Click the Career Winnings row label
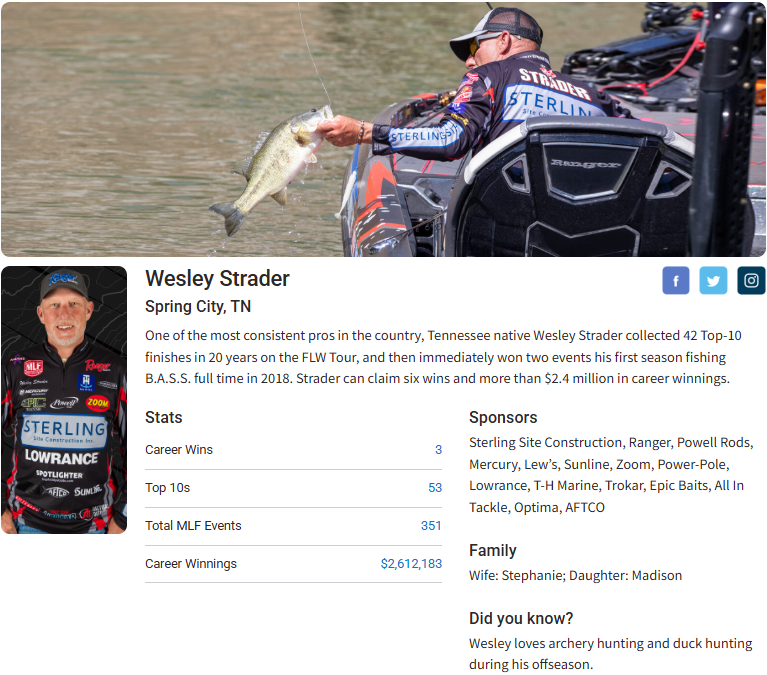 [x=191, y=563]
